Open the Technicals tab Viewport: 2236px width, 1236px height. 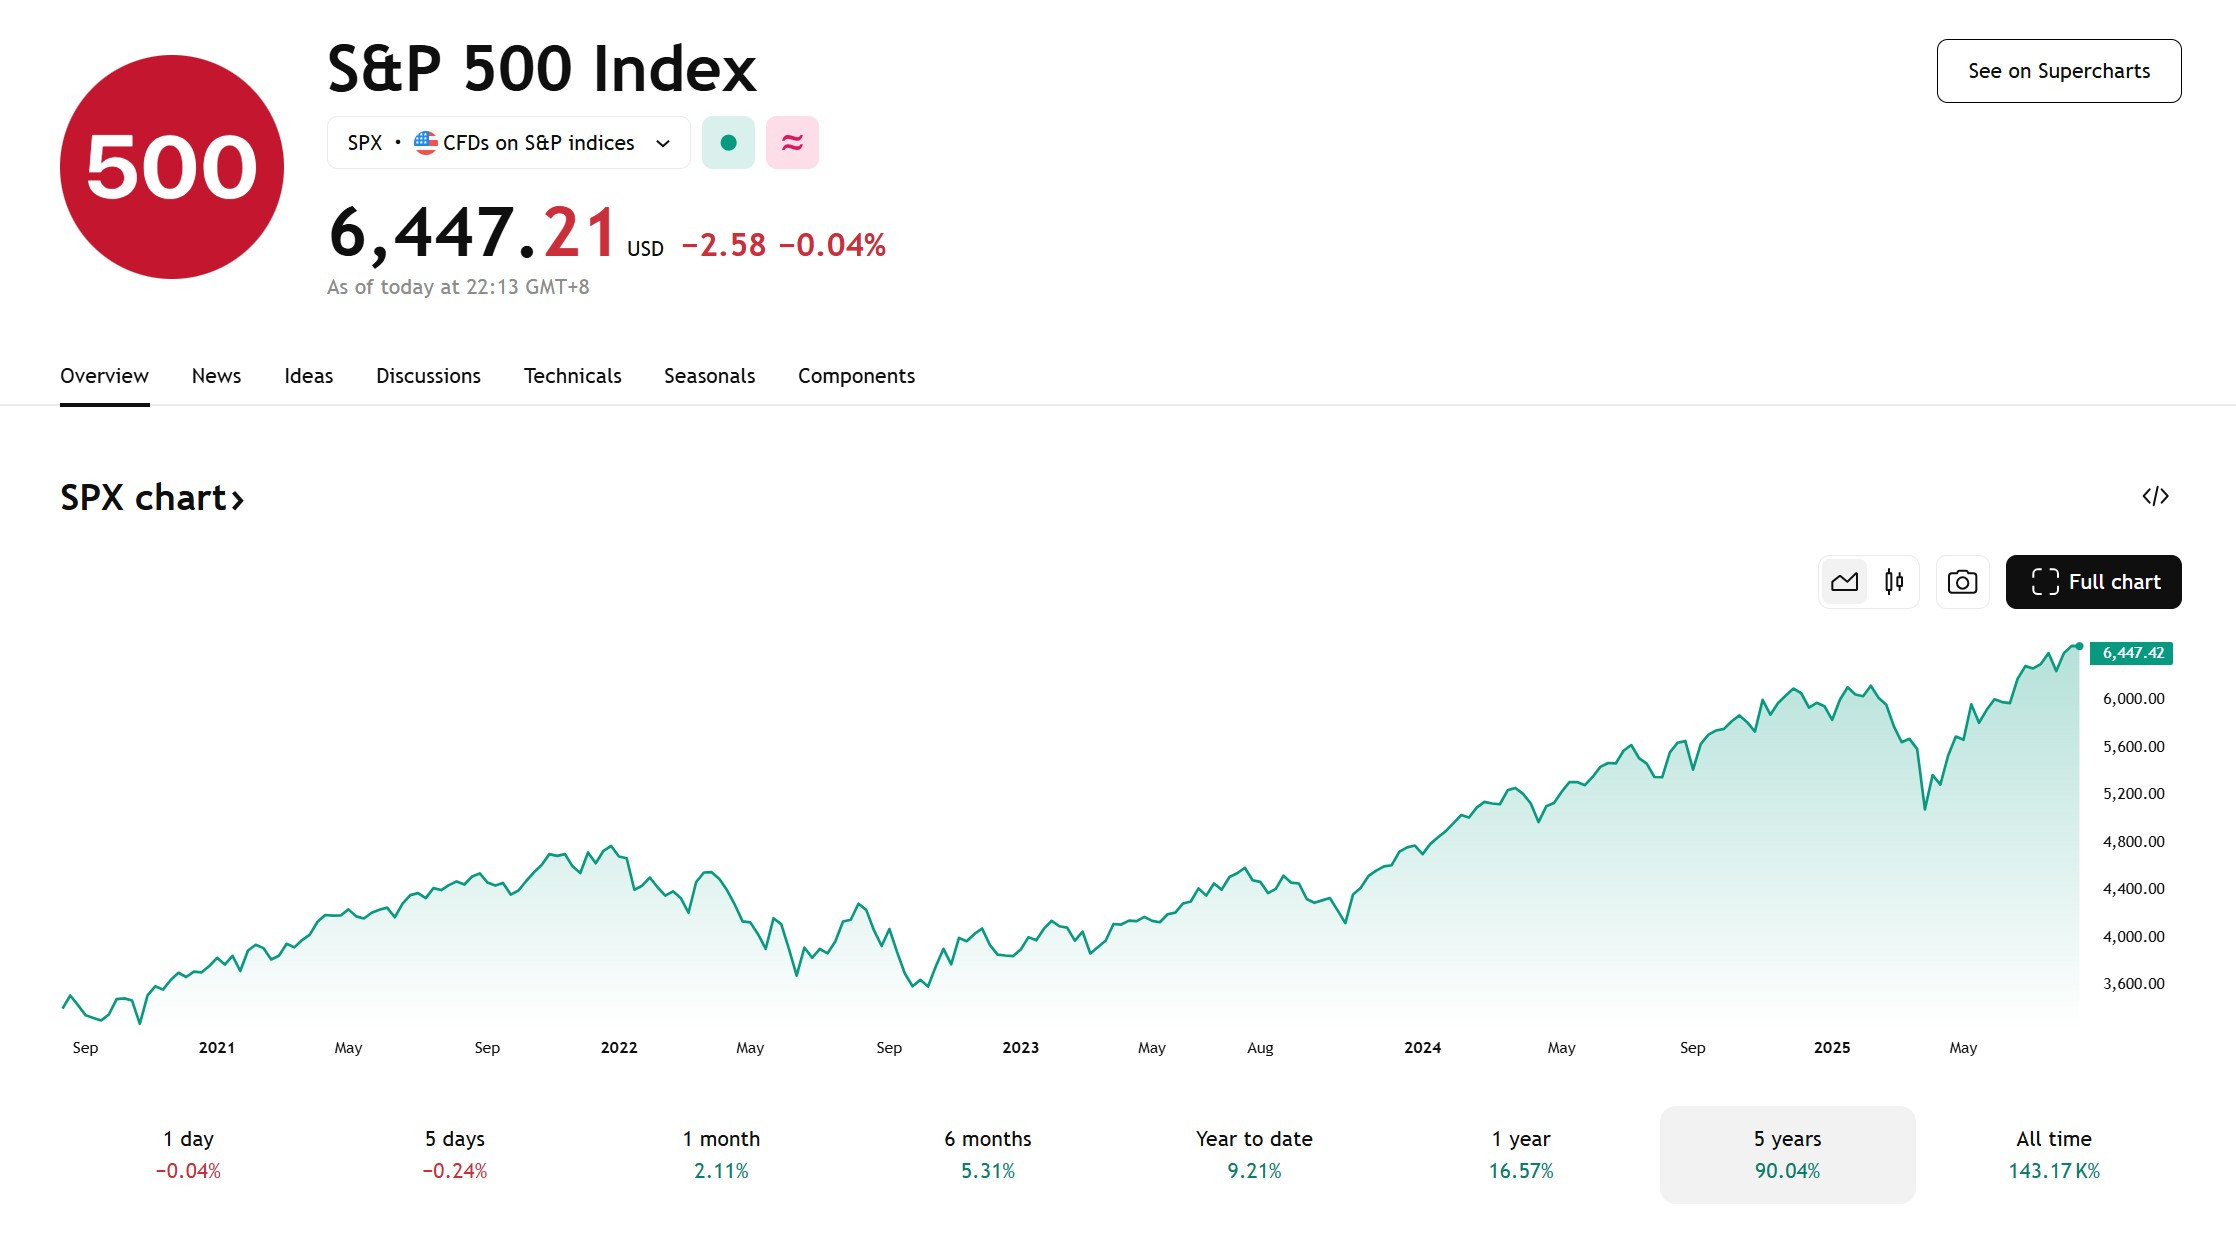(x=572, y=376)
